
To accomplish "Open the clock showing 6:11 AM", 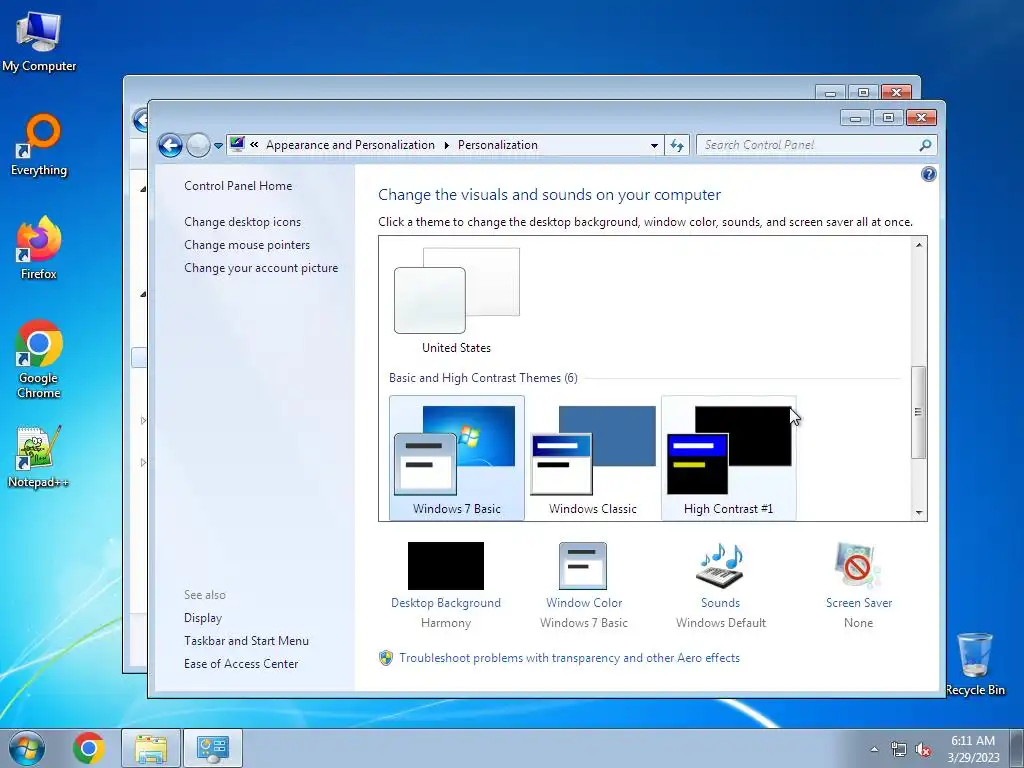I will click(973, 748).
